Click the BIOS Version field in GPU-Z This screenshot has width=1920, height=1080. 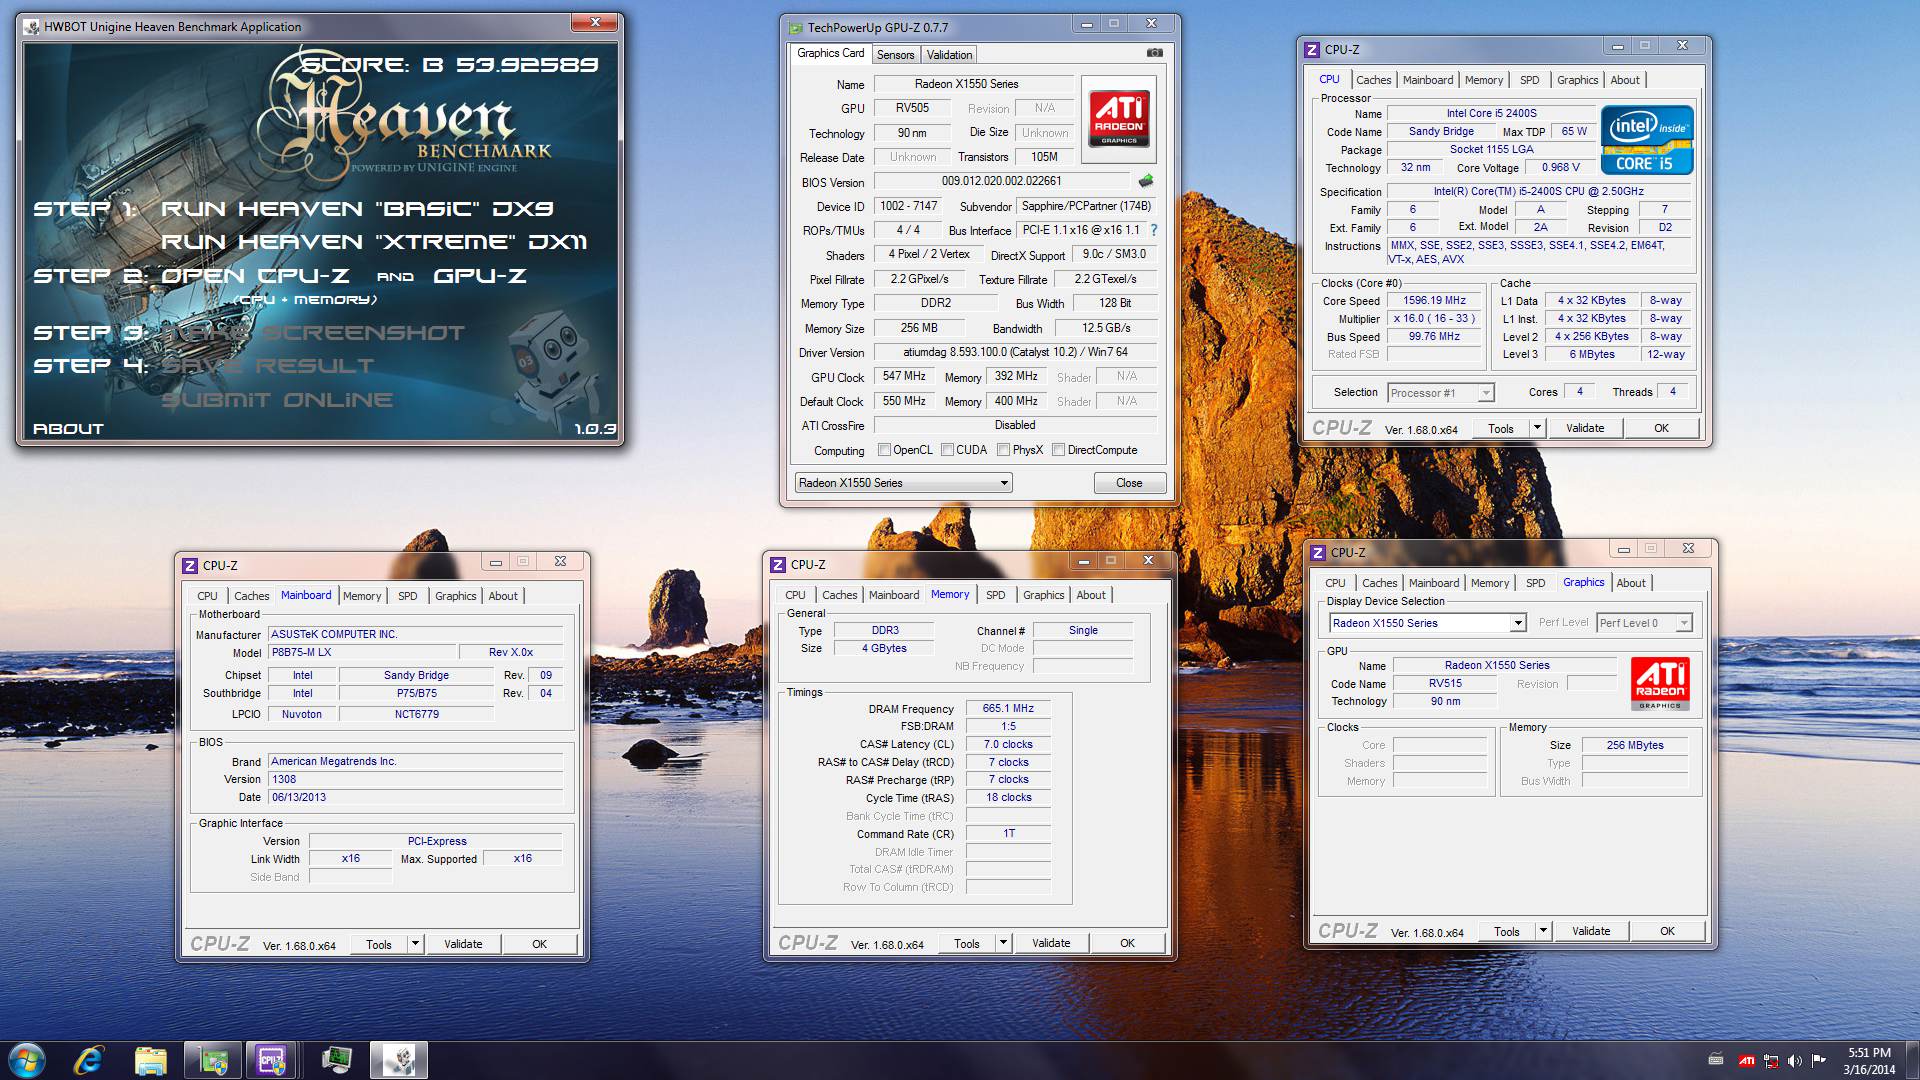coord(1003,181)
